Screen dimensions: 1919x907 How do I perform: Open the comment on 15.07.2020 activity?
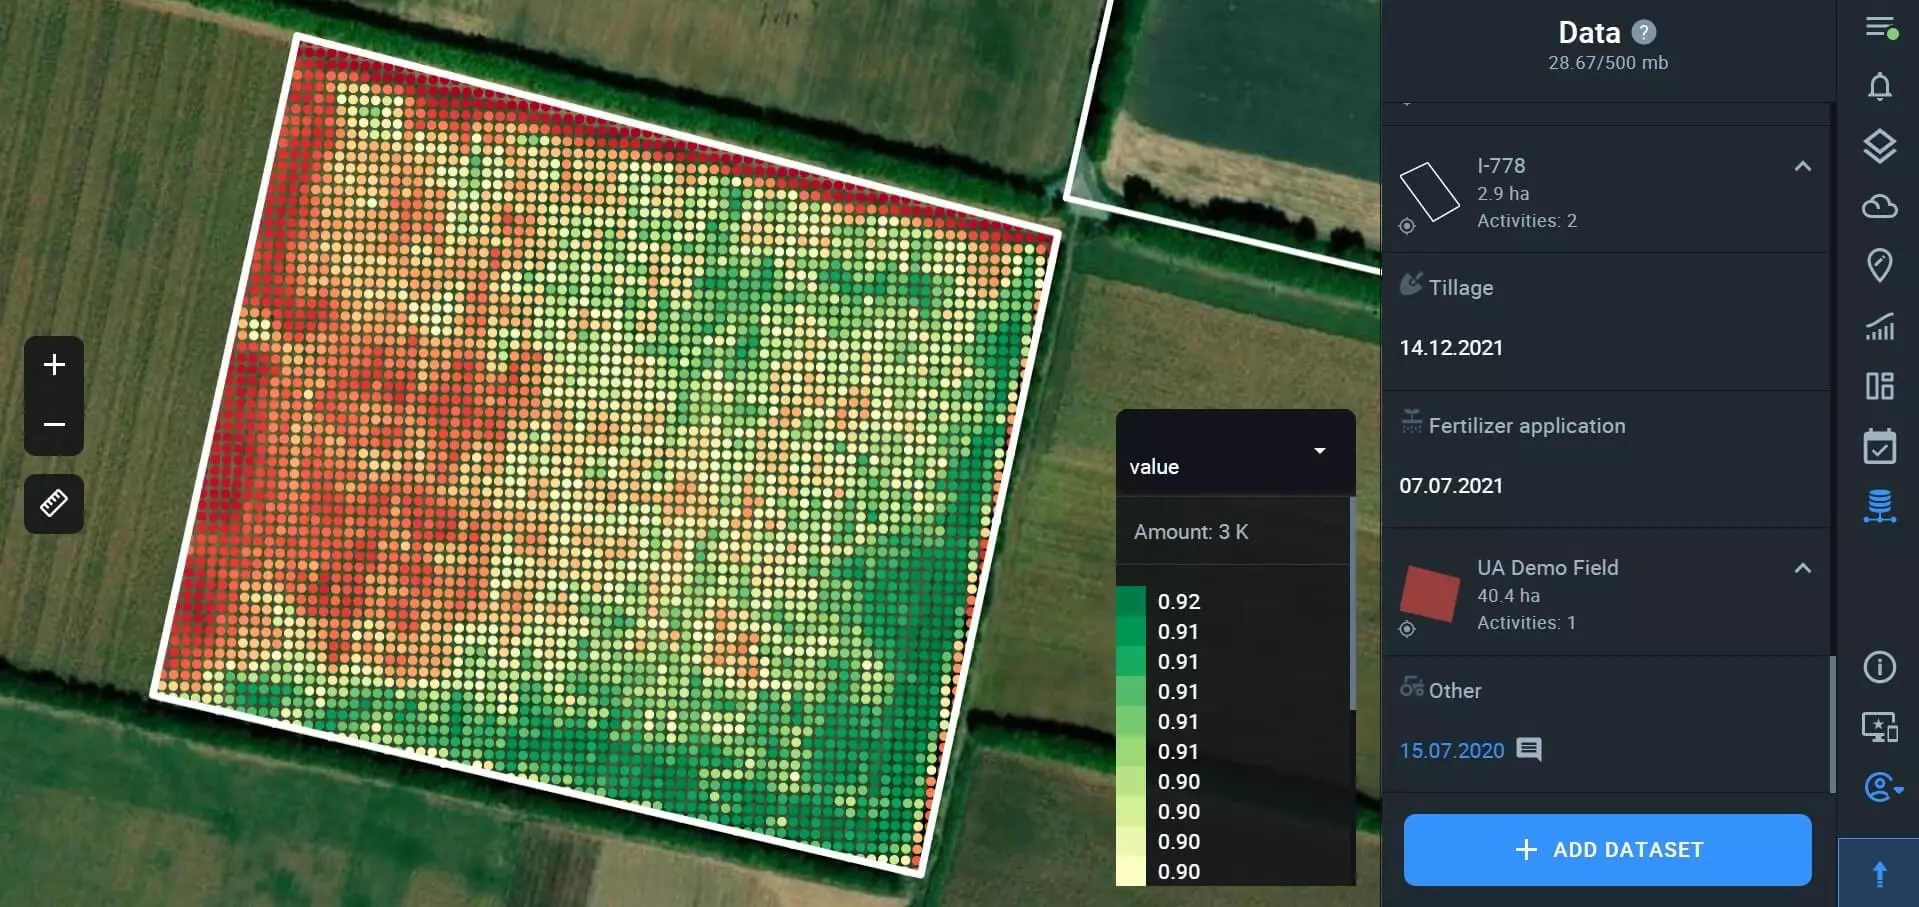1529,750
